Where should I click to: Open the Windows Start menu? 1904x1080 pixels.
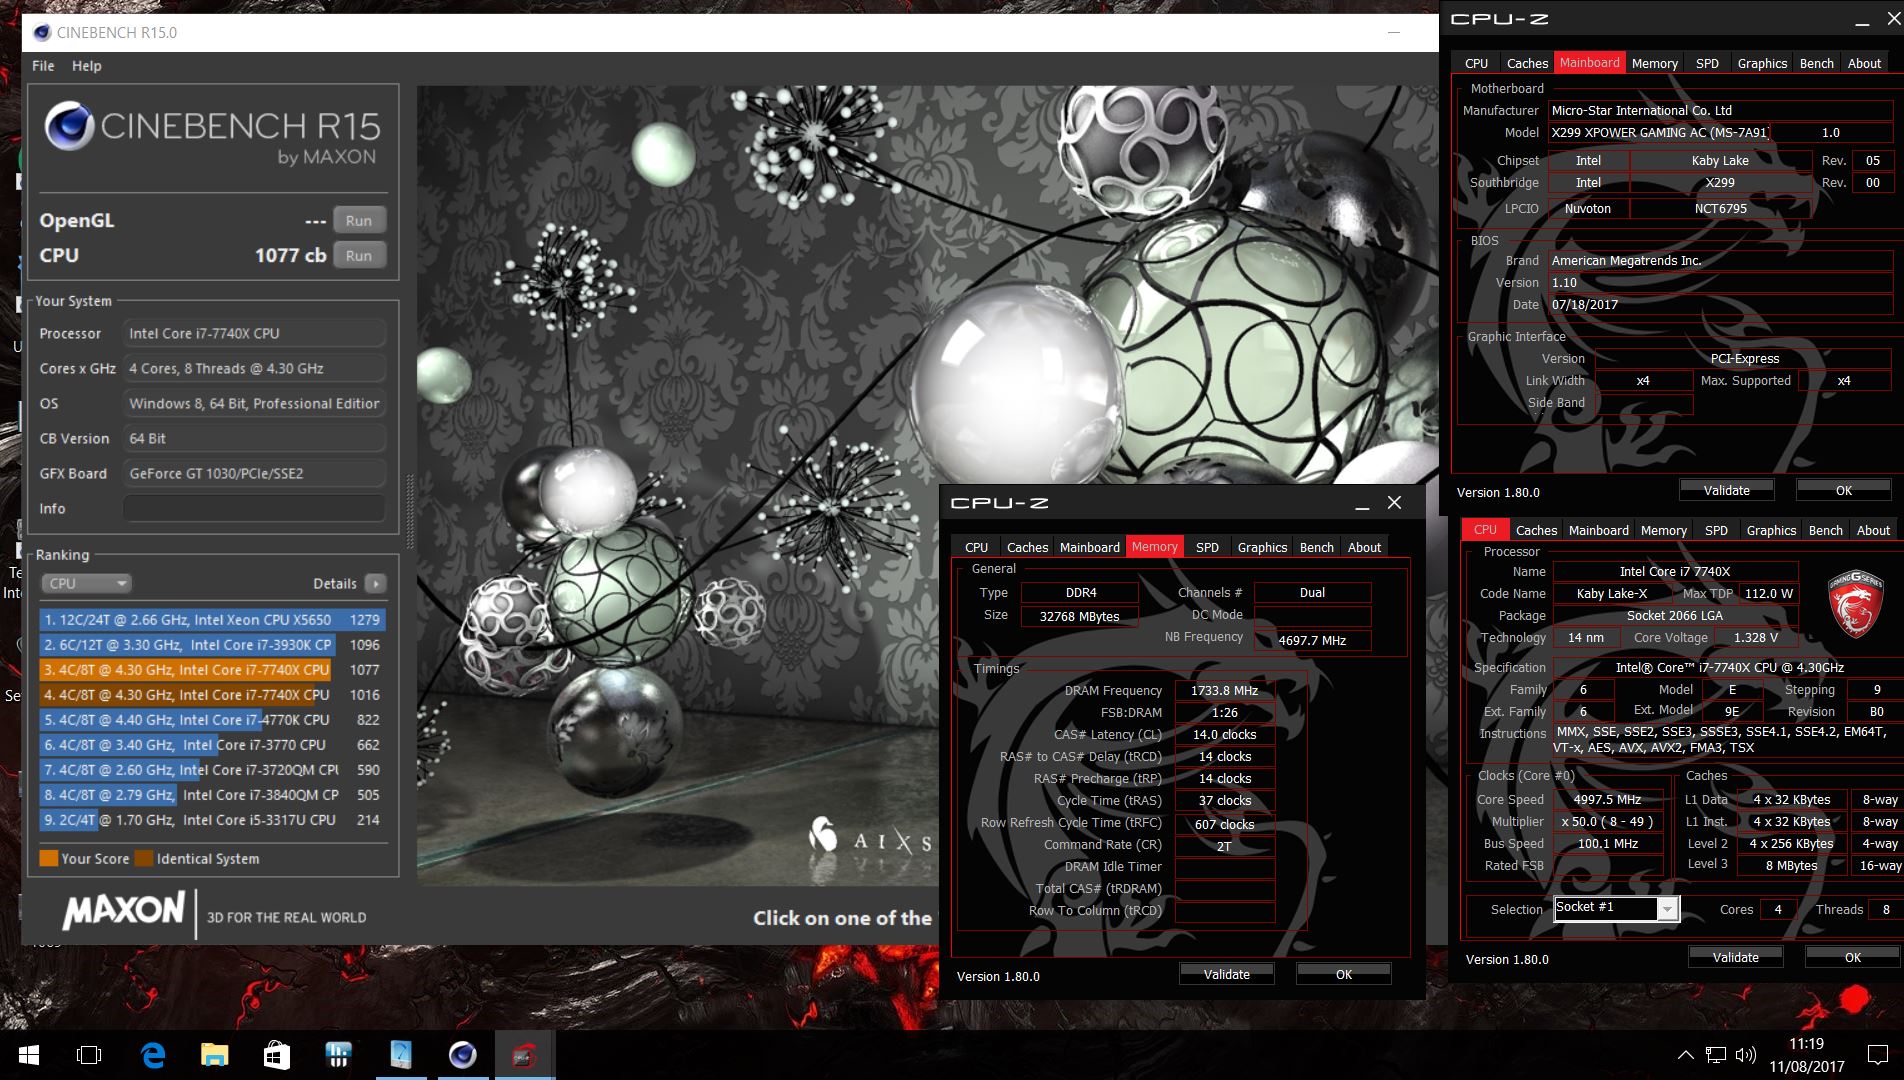[x=28, y=1055]
